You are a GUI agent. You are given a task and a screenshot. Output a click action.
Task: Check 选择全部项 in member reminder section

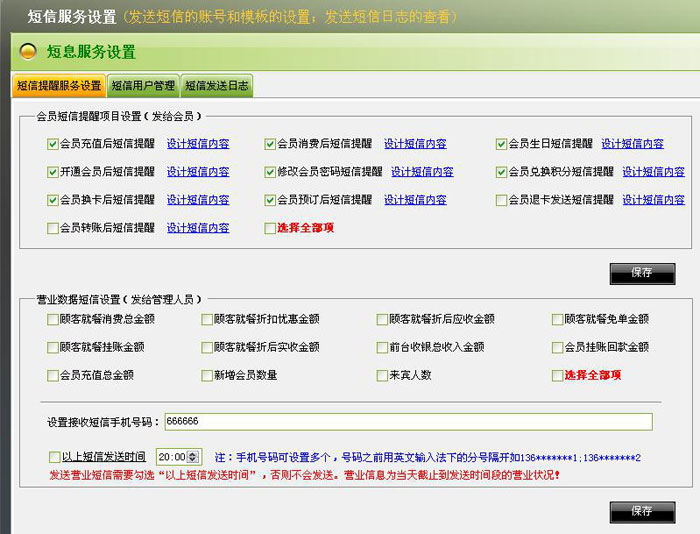click(270, 228)
